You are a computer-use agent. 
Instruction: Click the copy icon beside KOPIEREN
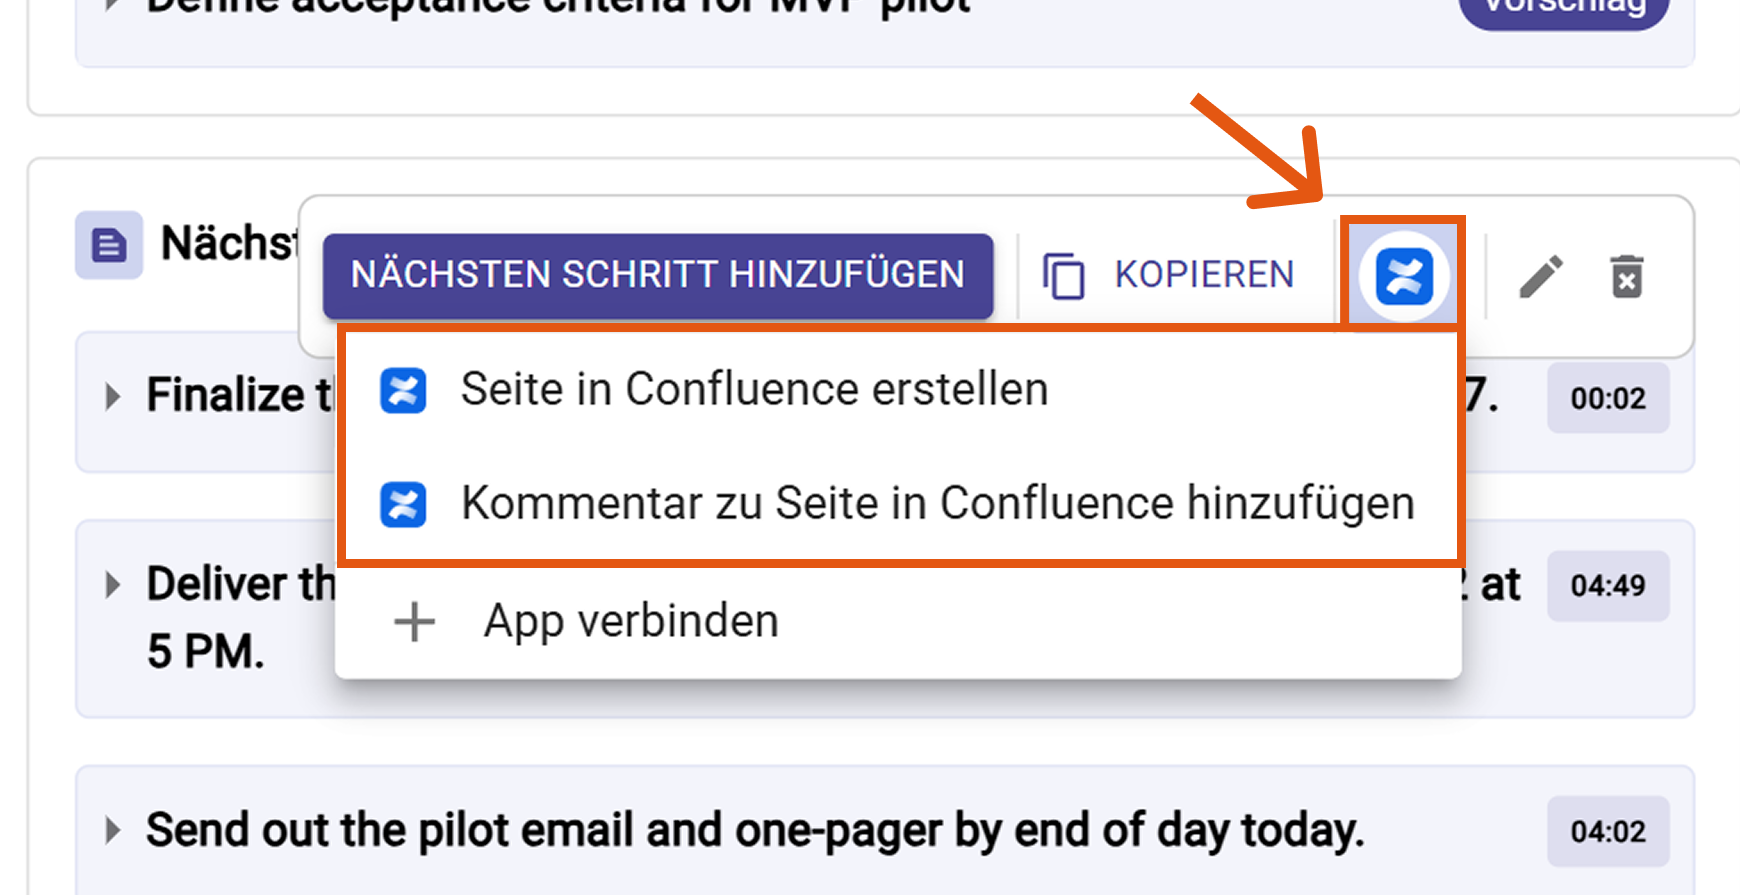point(1062,275)
